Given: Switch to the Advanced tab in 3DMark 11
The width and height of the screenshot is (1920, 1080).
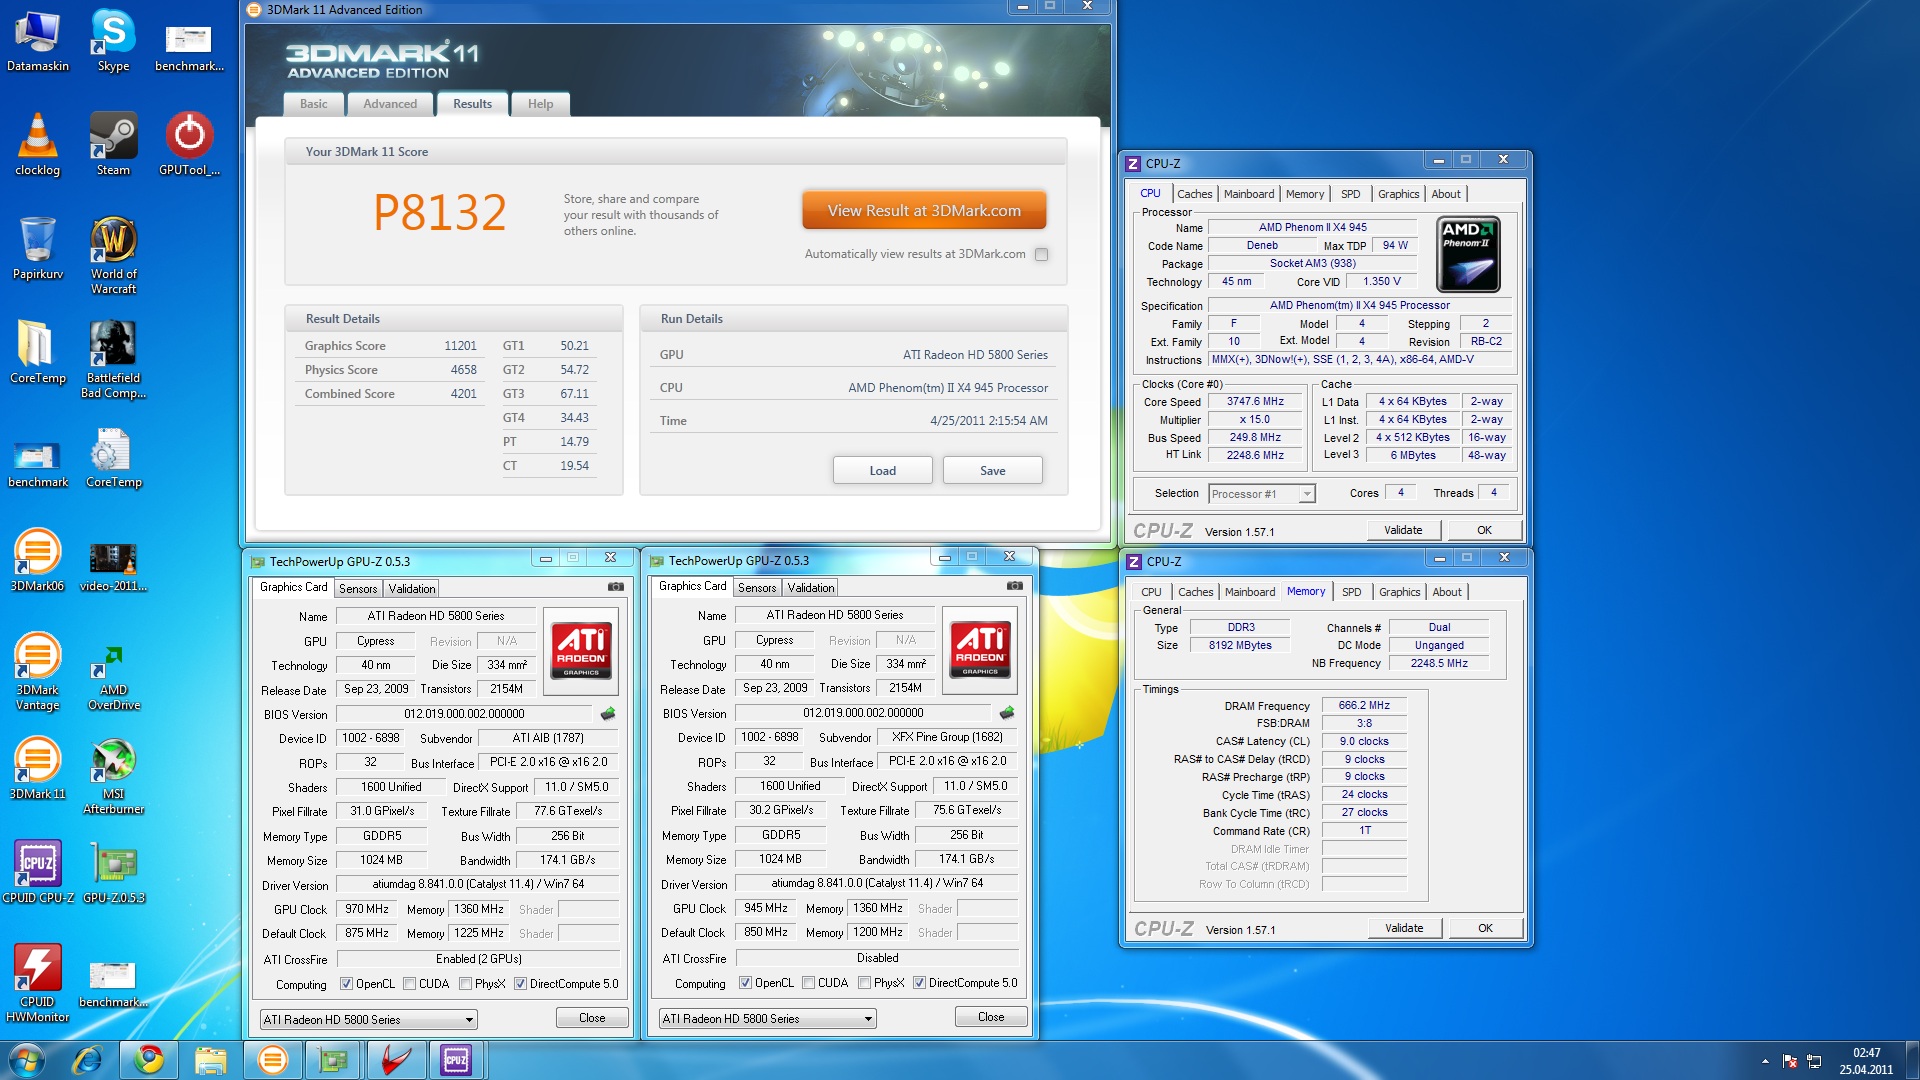Looking at the screenshot, I should pyautogui.click(x=390, y=104).
